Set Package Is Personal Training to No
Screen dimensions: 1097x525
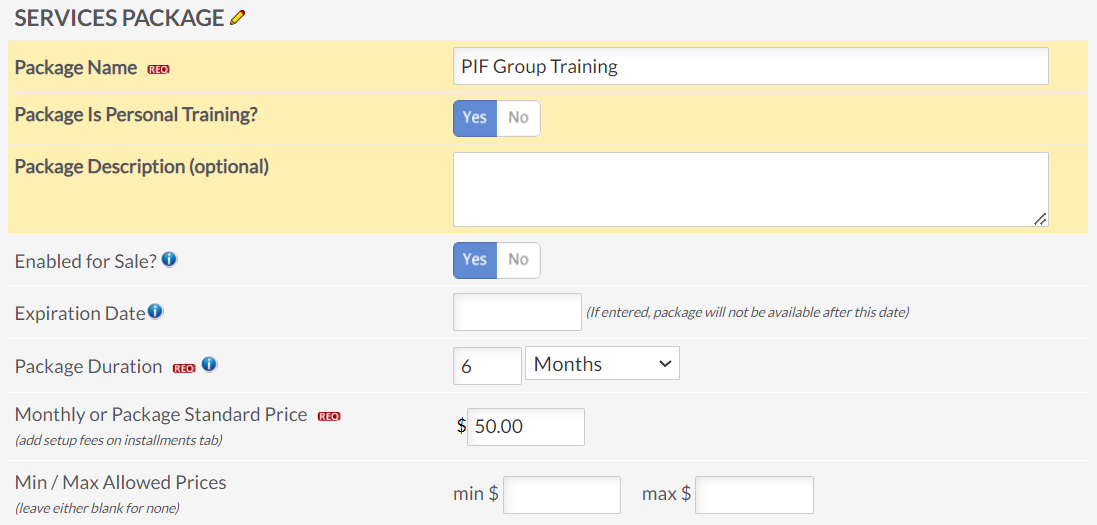[x=518, y=118]
